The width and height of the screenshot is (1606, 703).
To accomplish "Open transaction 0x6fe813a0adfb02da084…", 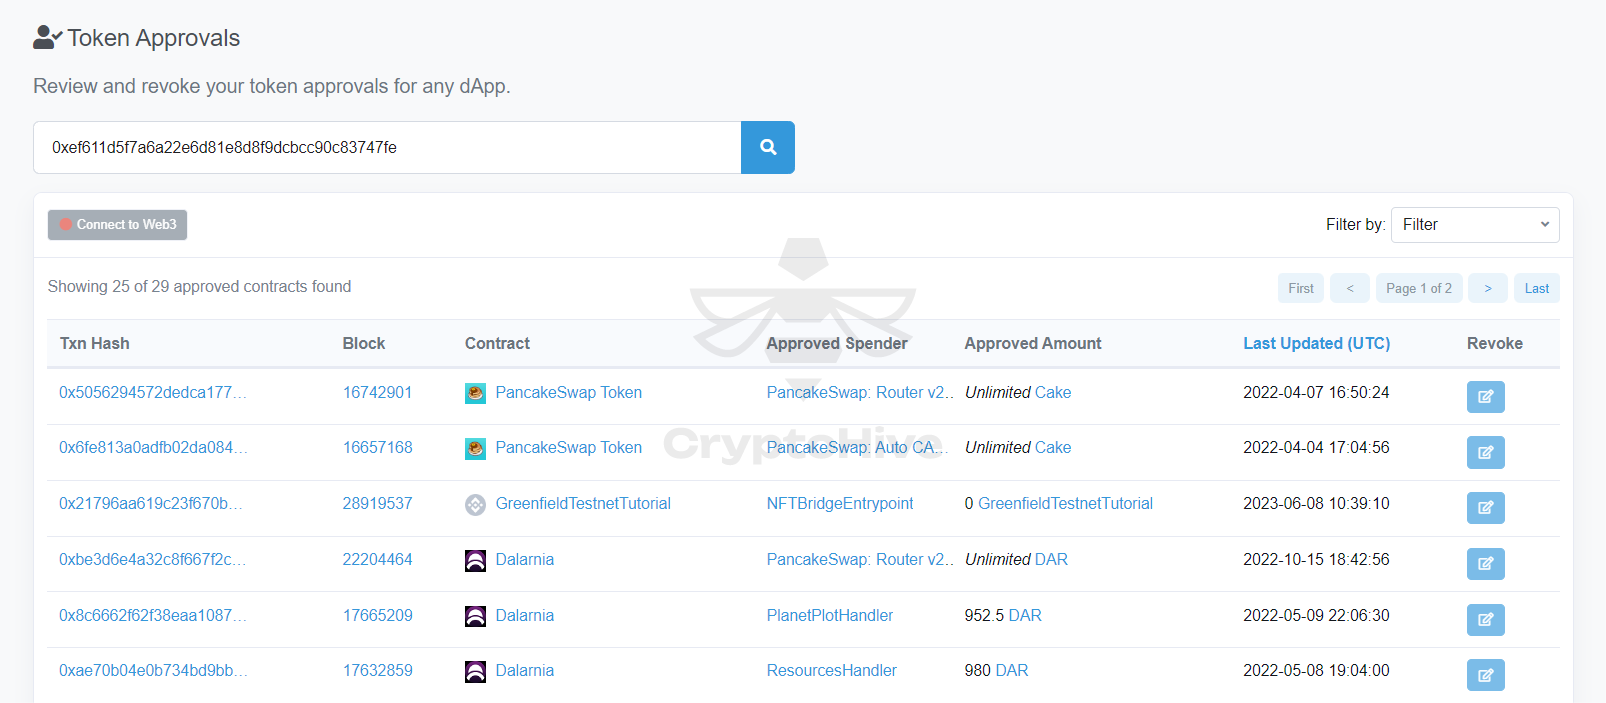I will point(153,447).
